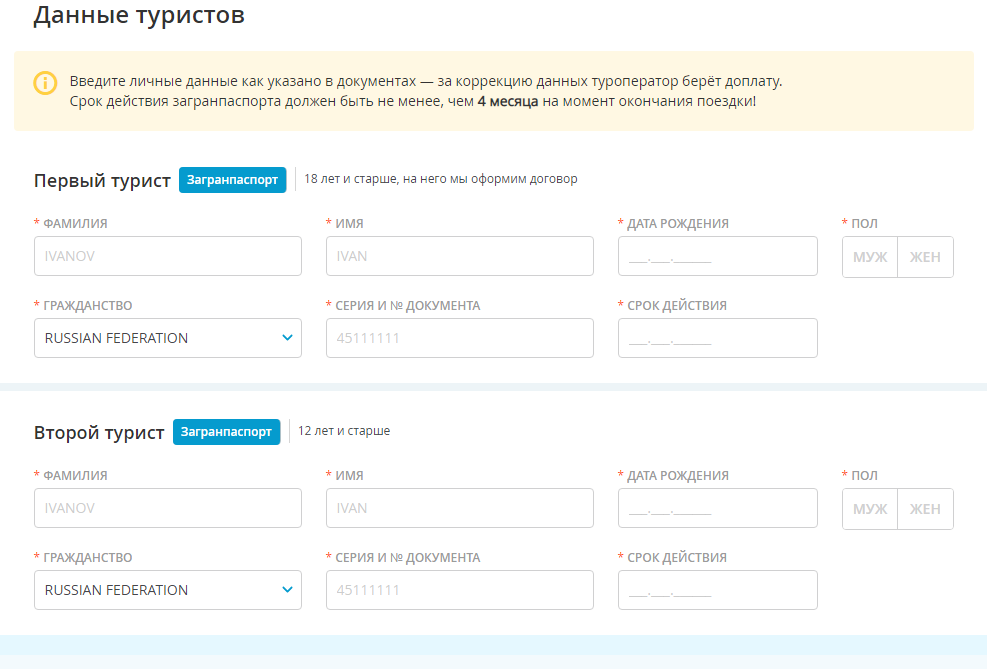This screenshot has height=669, width=987.
Task: Expand second tourist citizenship dropdown
Action: coord(168,590)
